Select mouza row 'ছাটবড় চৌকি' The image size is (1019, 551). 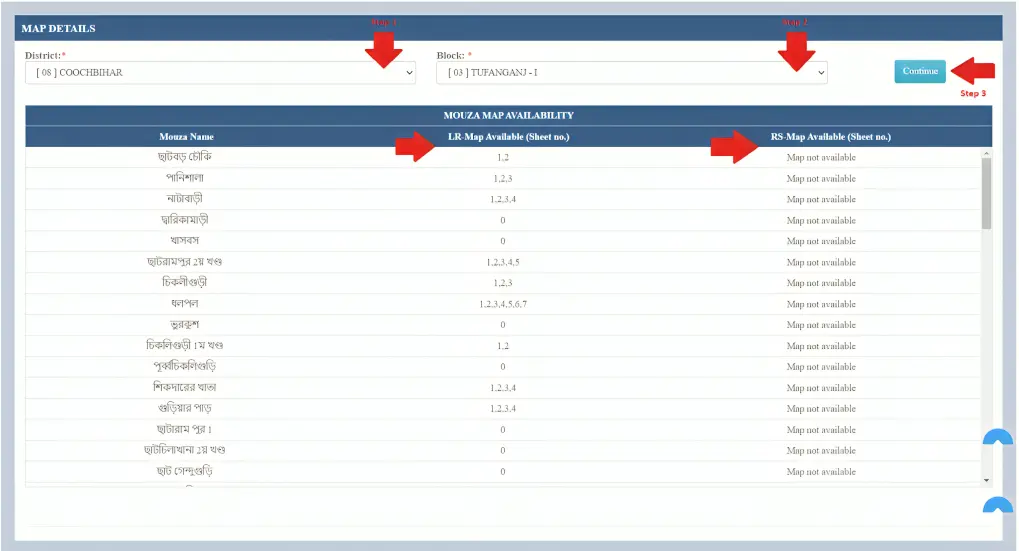tap(502, 157)
